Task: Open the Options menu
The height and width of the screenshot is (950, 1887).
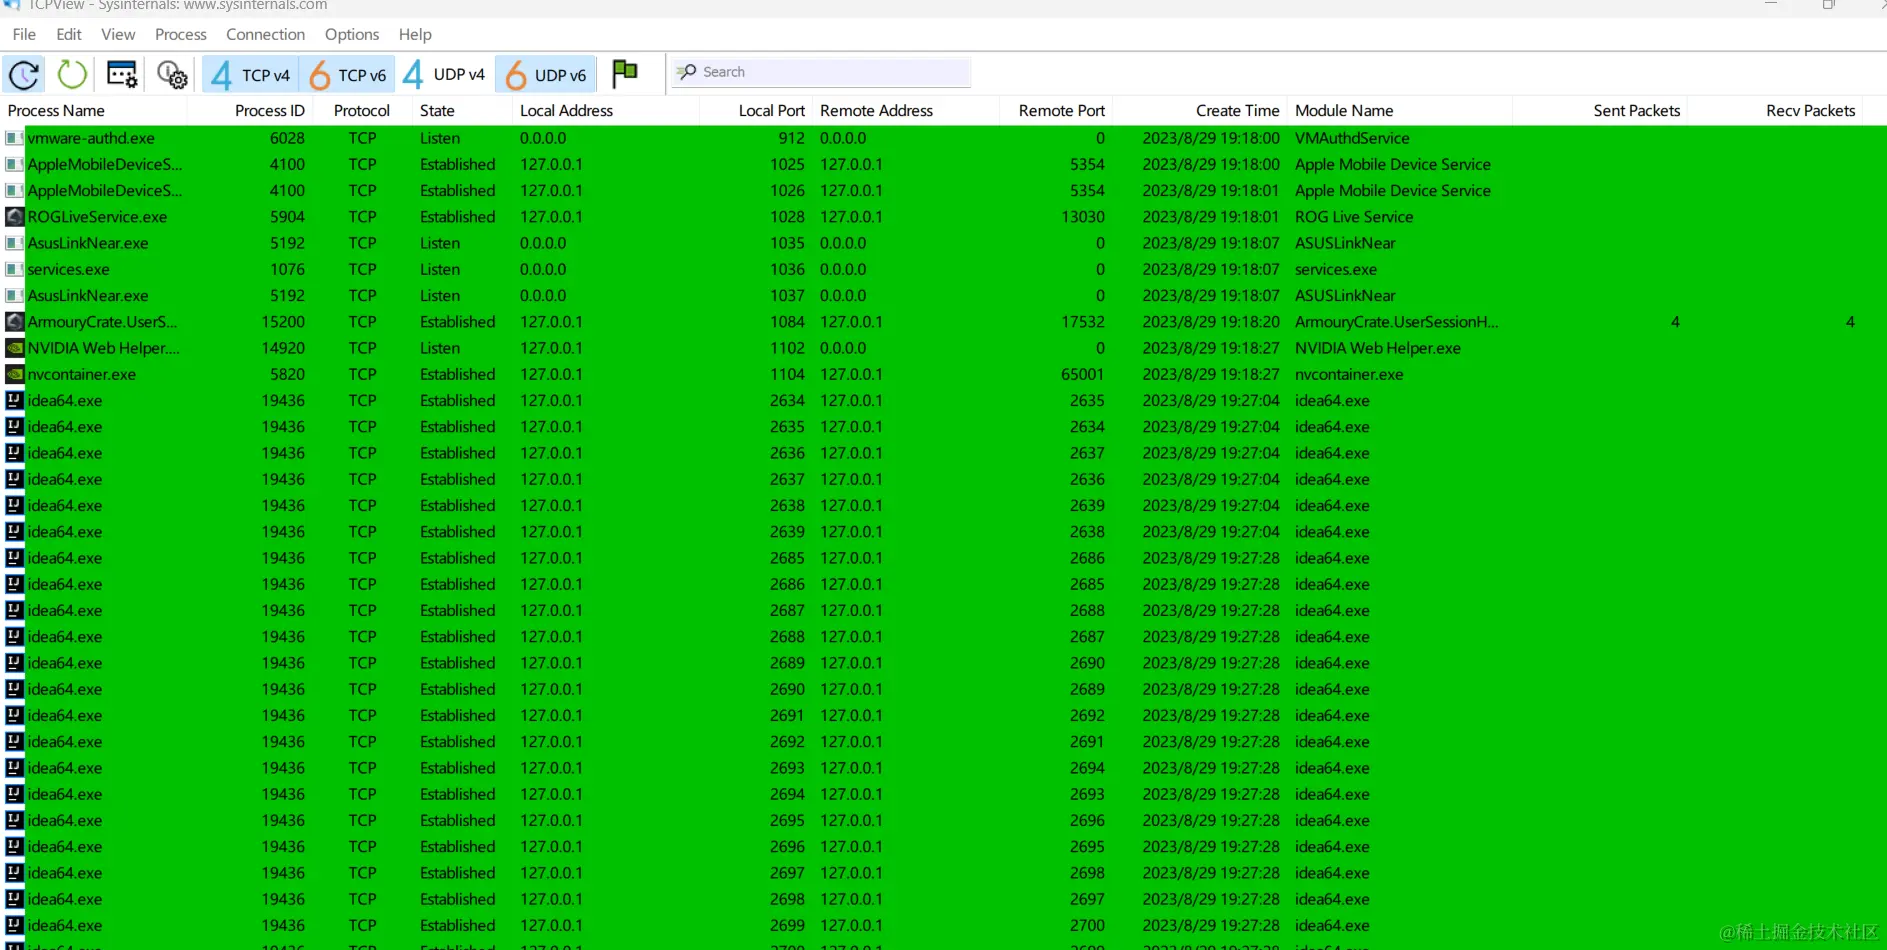Action: (351, 33)
